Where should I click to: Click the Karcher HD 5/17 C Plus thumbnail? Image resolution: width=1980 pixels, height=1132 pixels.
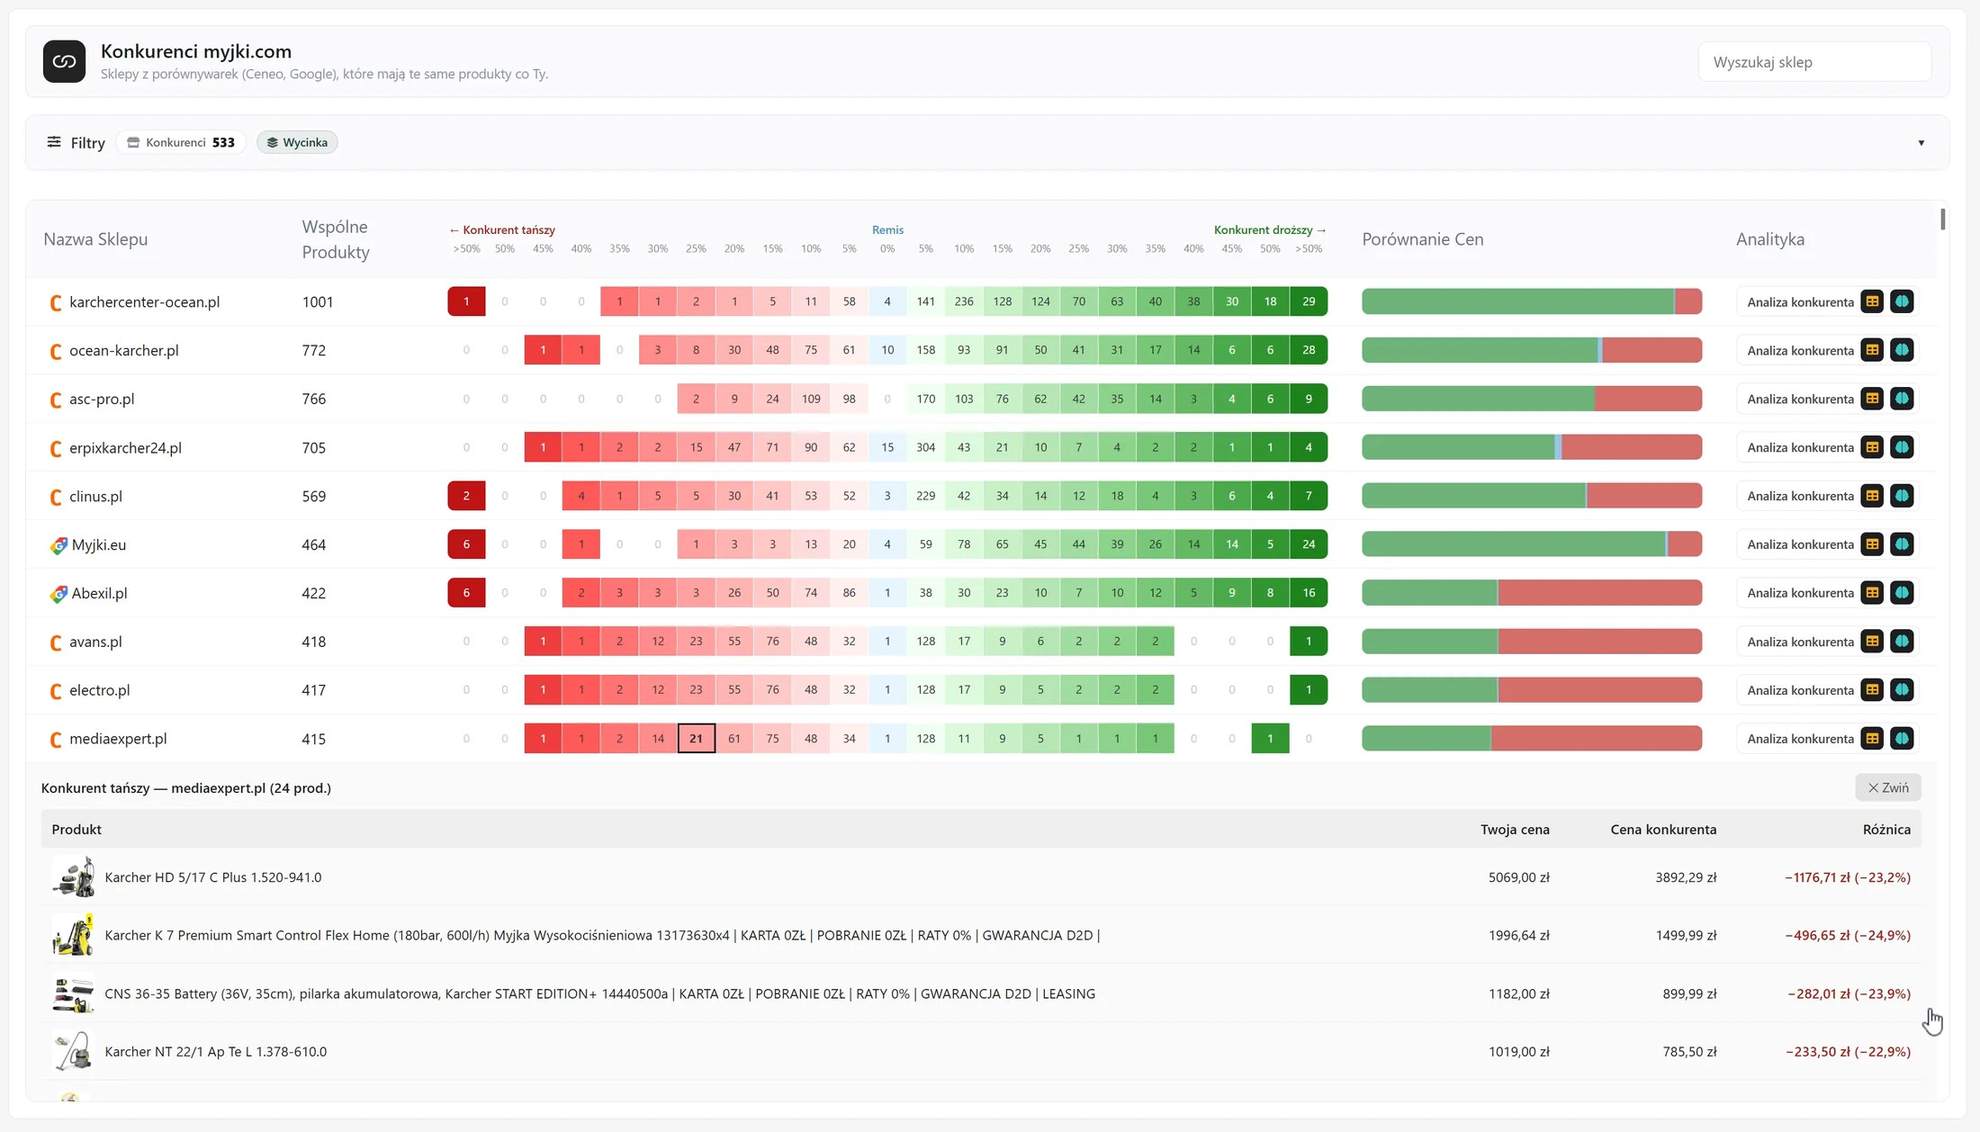pos(73,877)
